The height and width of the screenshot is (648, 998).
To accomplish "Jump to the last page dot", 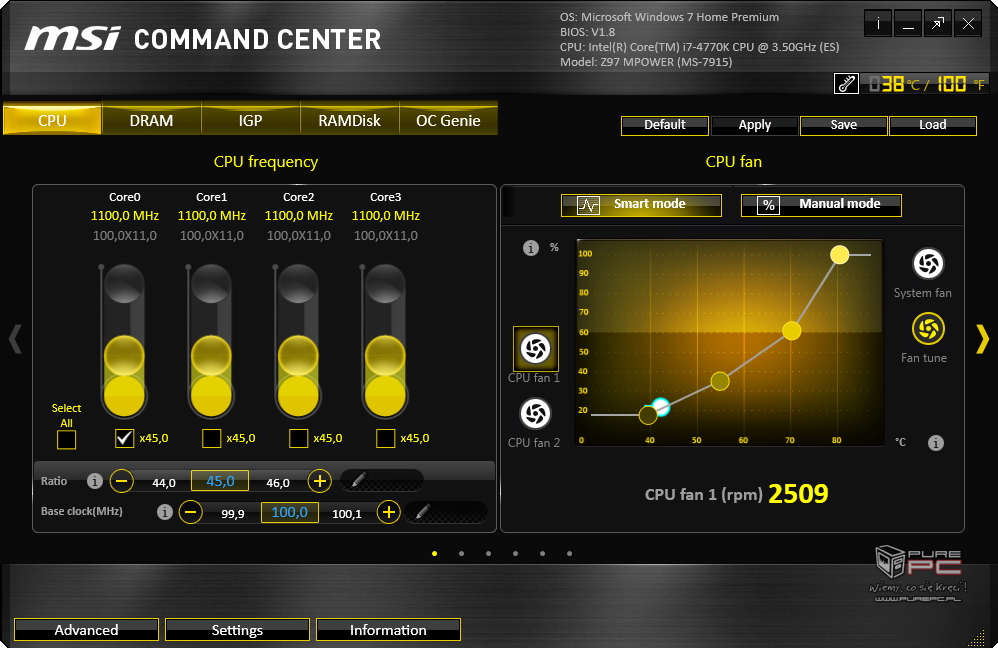I will click(x=570, y=554).
